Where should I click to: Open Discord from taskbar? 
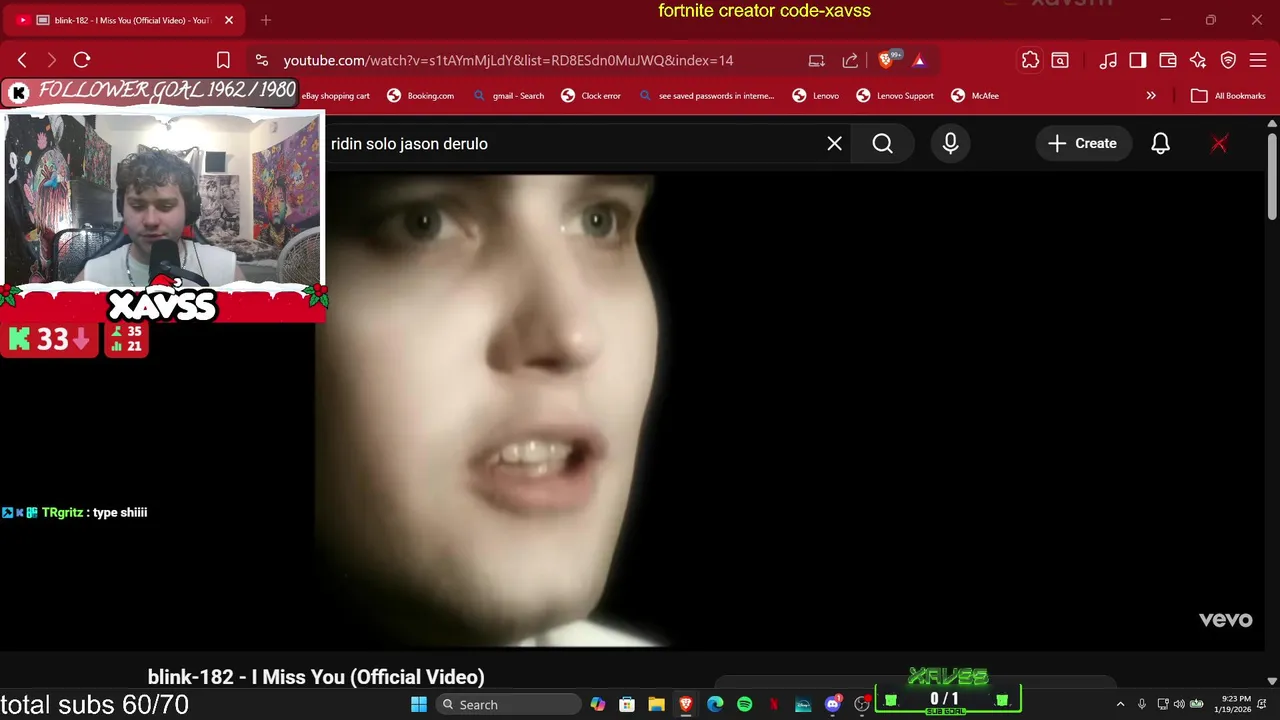tap(832, 705)
